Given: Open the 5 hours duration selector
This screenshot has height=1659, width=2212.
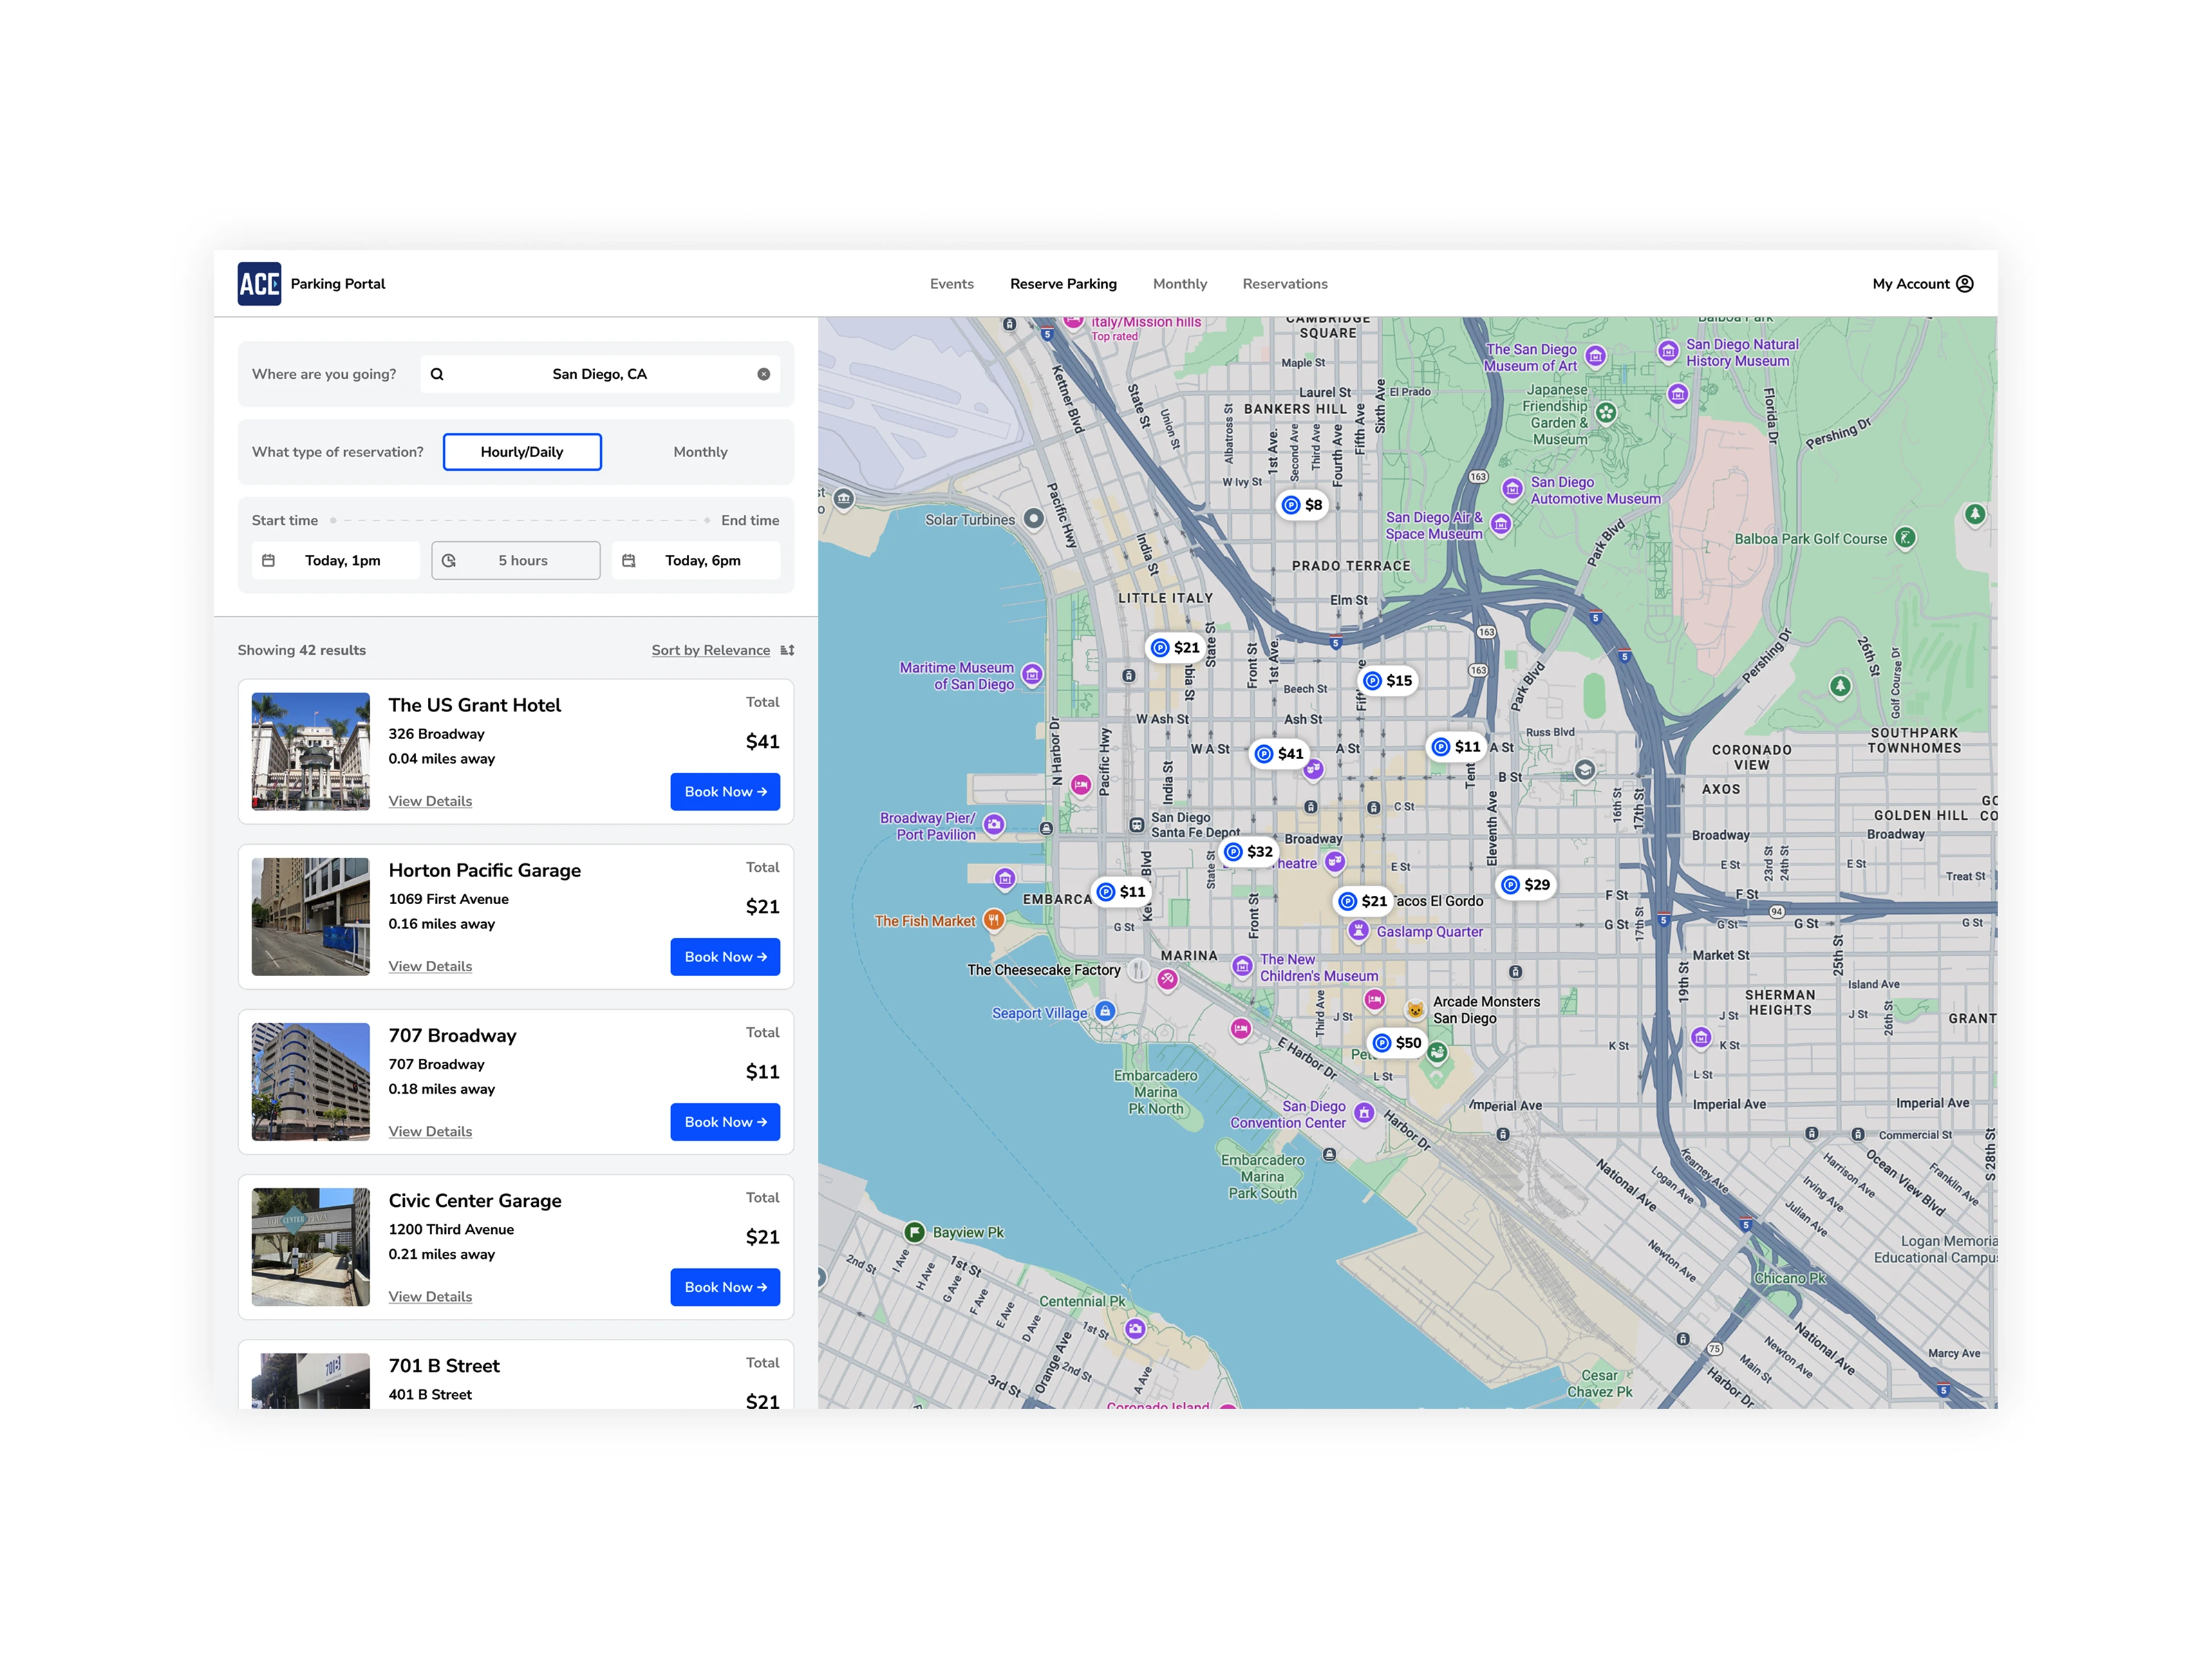Looking at the screenshot, I should pyautogui.click(x=515, y=560).
